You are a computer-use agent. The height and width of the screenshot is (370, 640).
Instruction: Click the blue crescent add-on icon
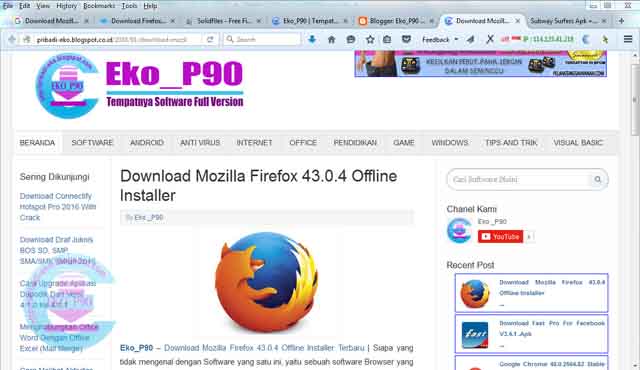[x=586, y=40]
